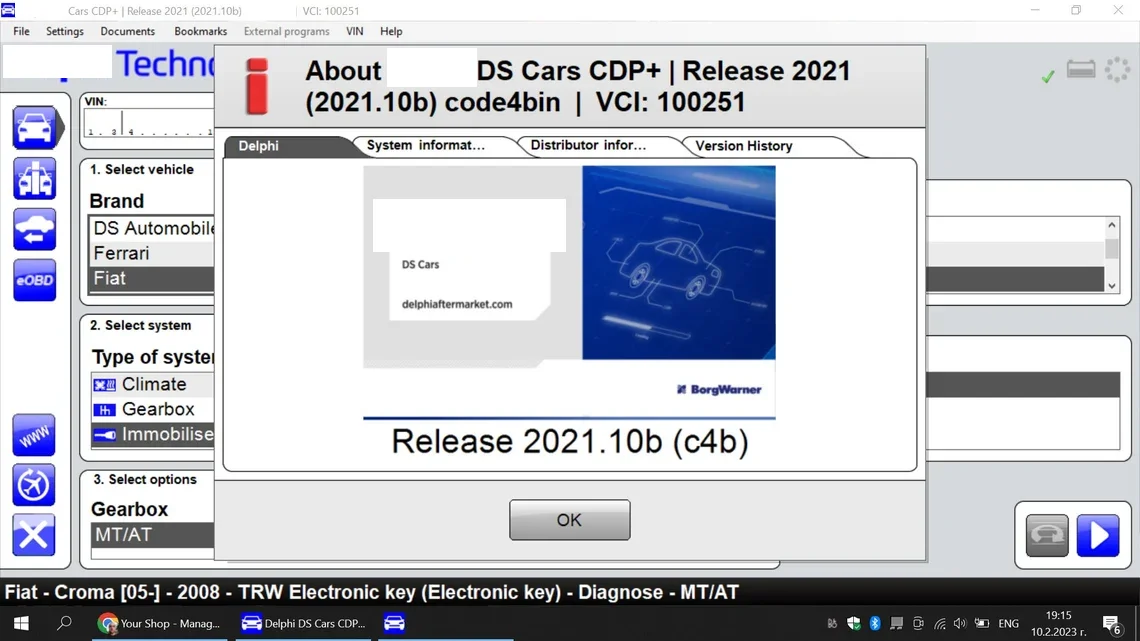The height and width of the screenshot is (641, 1140).
Task: Select Ferrari in Brand list
Action: [x=153, y=253]
